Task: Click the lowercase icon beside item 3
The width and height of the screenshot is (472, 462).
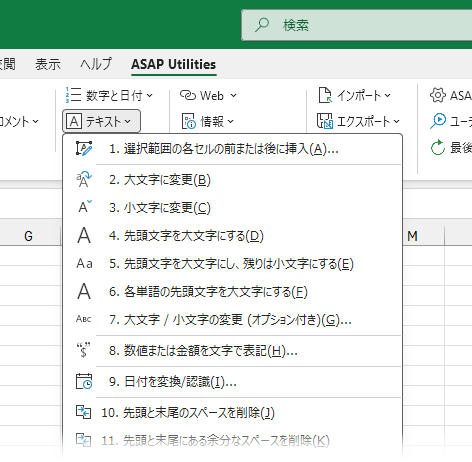Action: pos(85,207)
